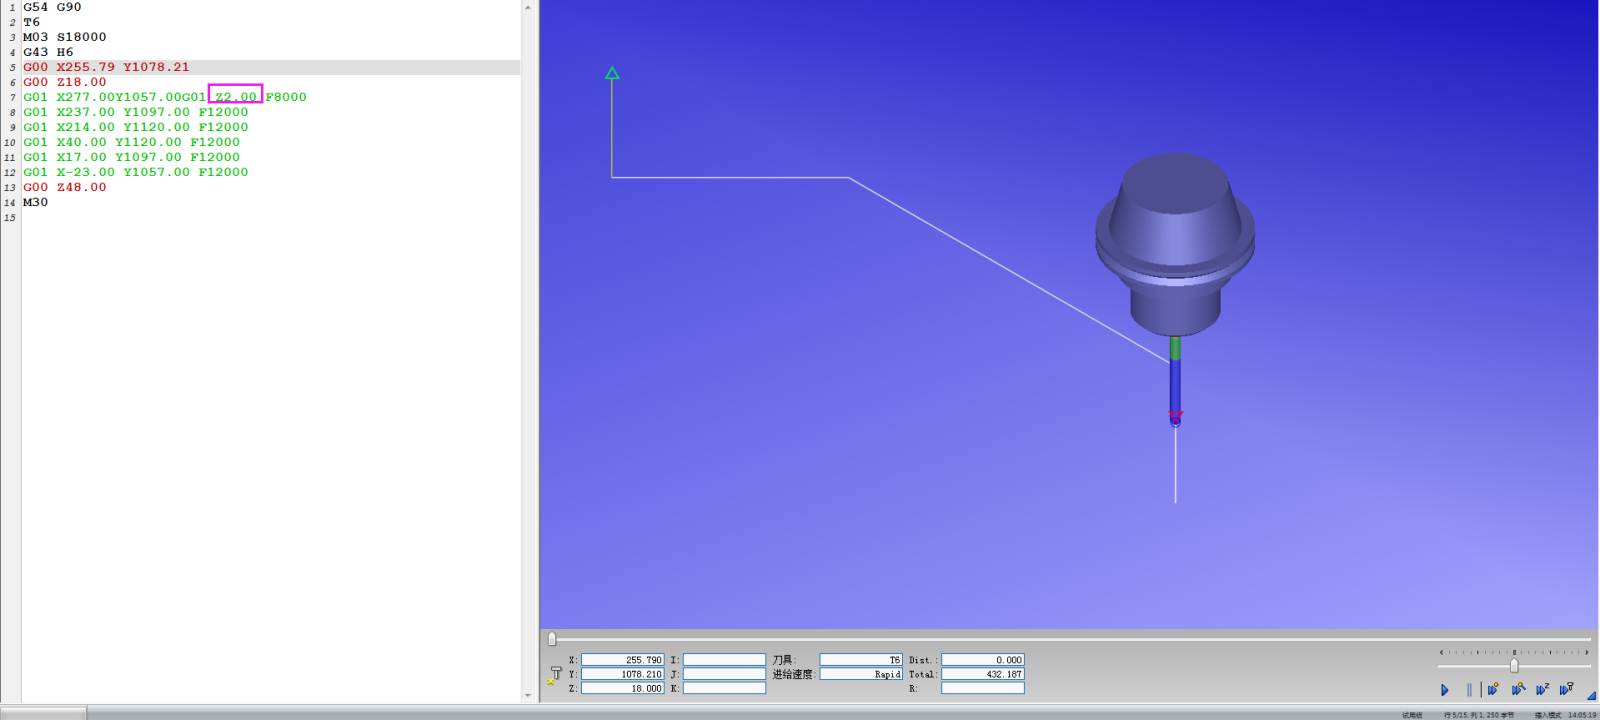Viewport: 1600px width, 720px height.
Task: Run to next tool change icon
Action: pyautogui.click(x=1493, y=689)
